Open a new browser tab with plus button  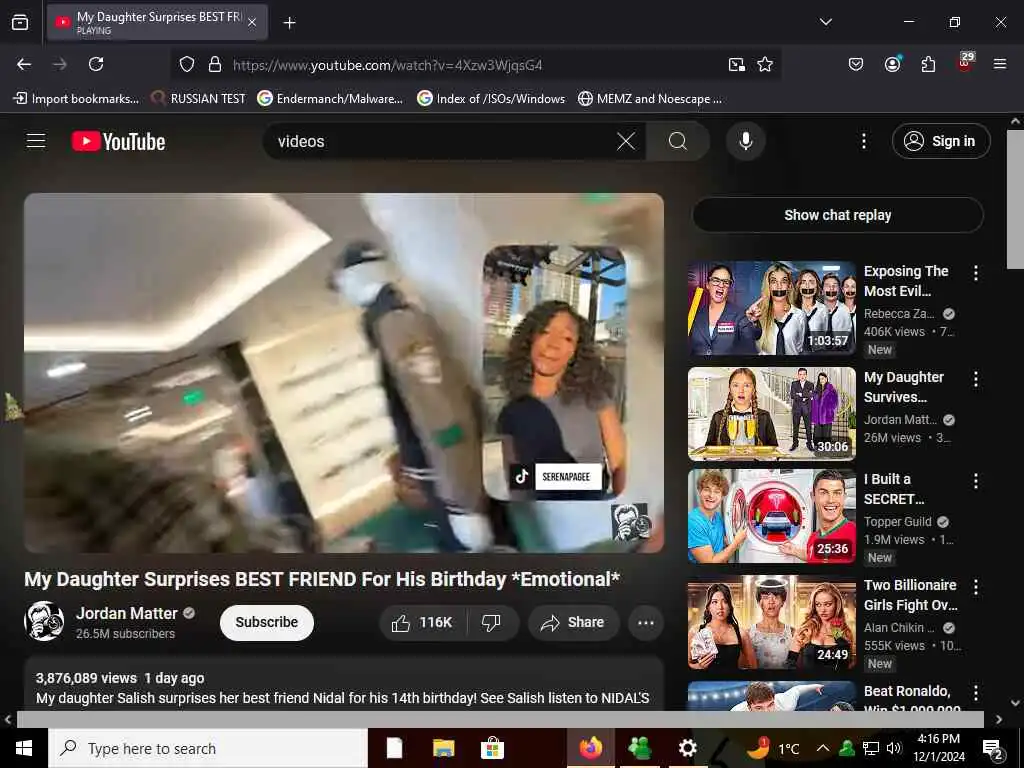pyautogui.click(x=289, y=23)
